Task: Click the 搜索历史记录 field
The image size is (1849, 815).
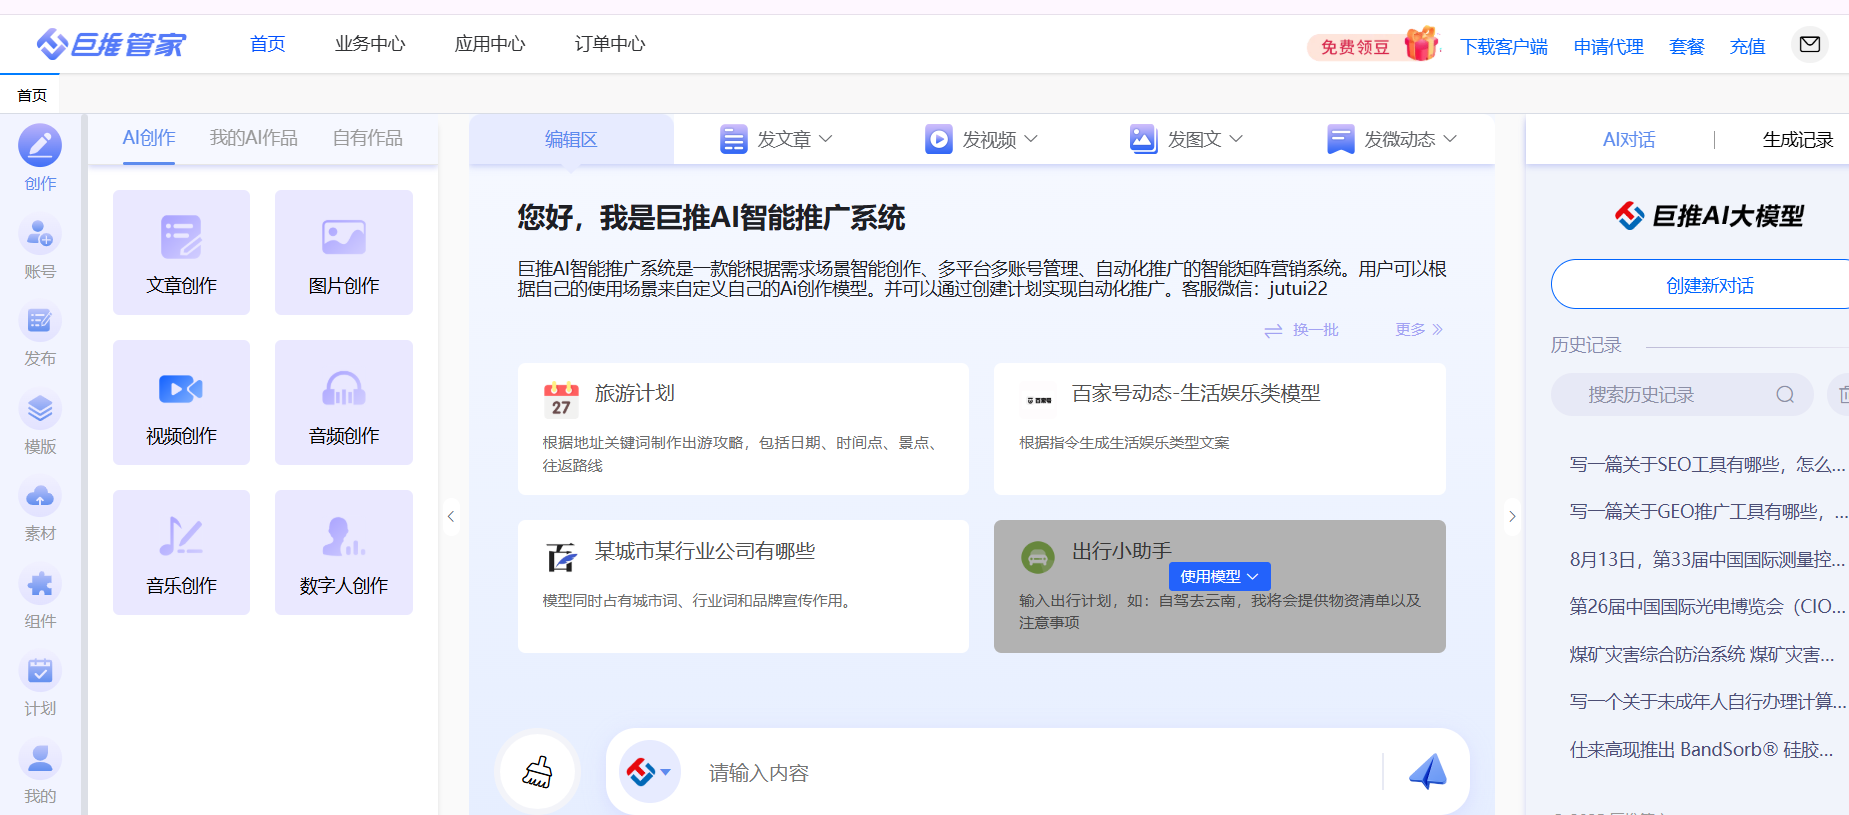Action: (1682, 395)
